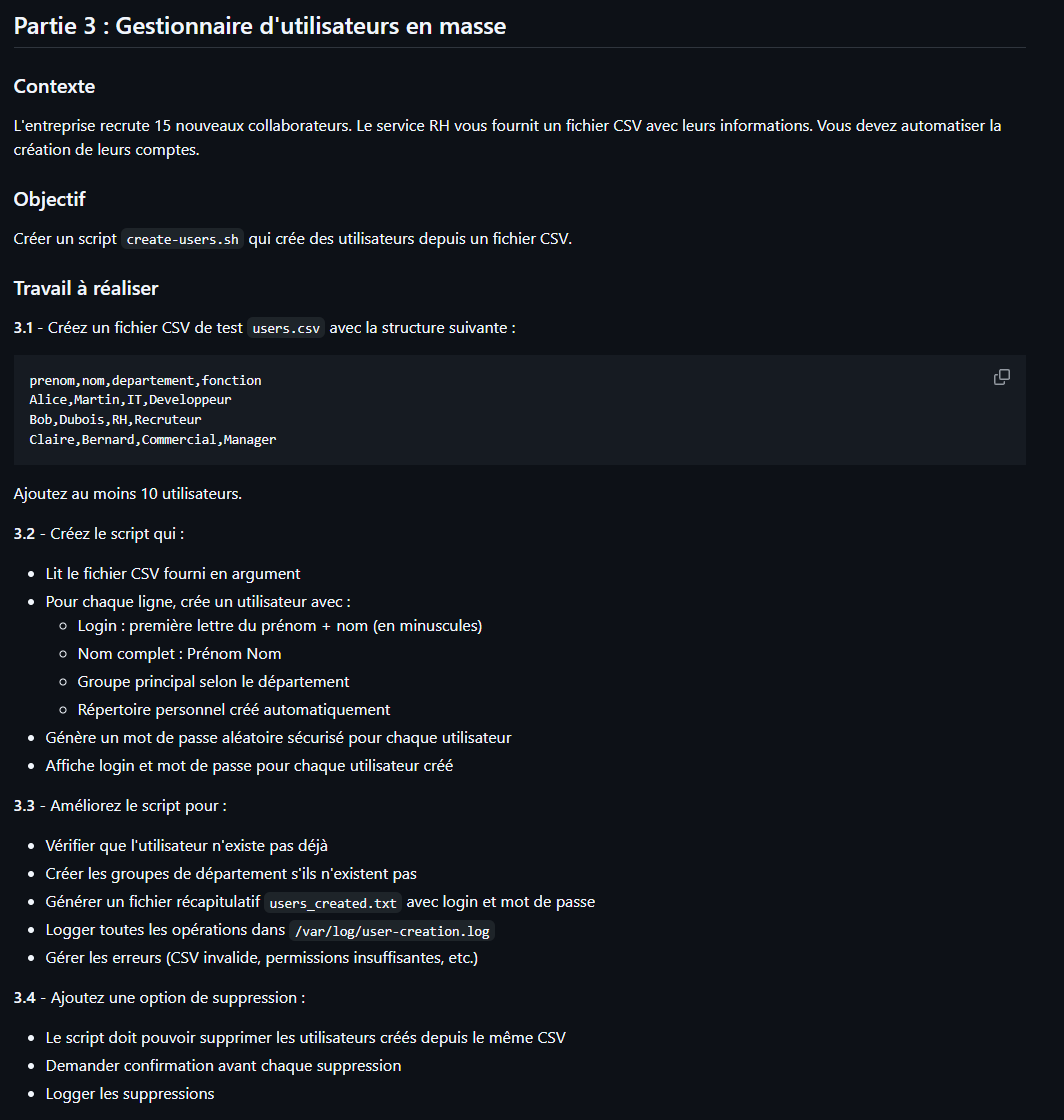The height and width of the screenshot is (1120, 1064).
Task: Click the "Partie 3" main heading
Action: [260, 26]
